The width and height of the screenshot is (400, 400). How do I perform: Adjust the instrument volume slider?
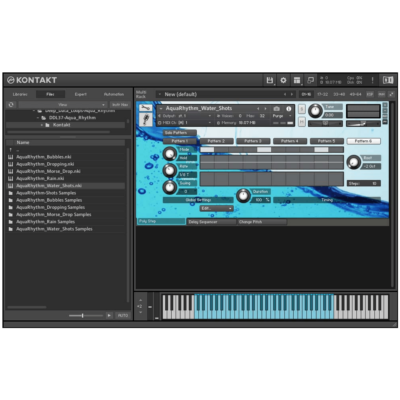click(363, 124)
